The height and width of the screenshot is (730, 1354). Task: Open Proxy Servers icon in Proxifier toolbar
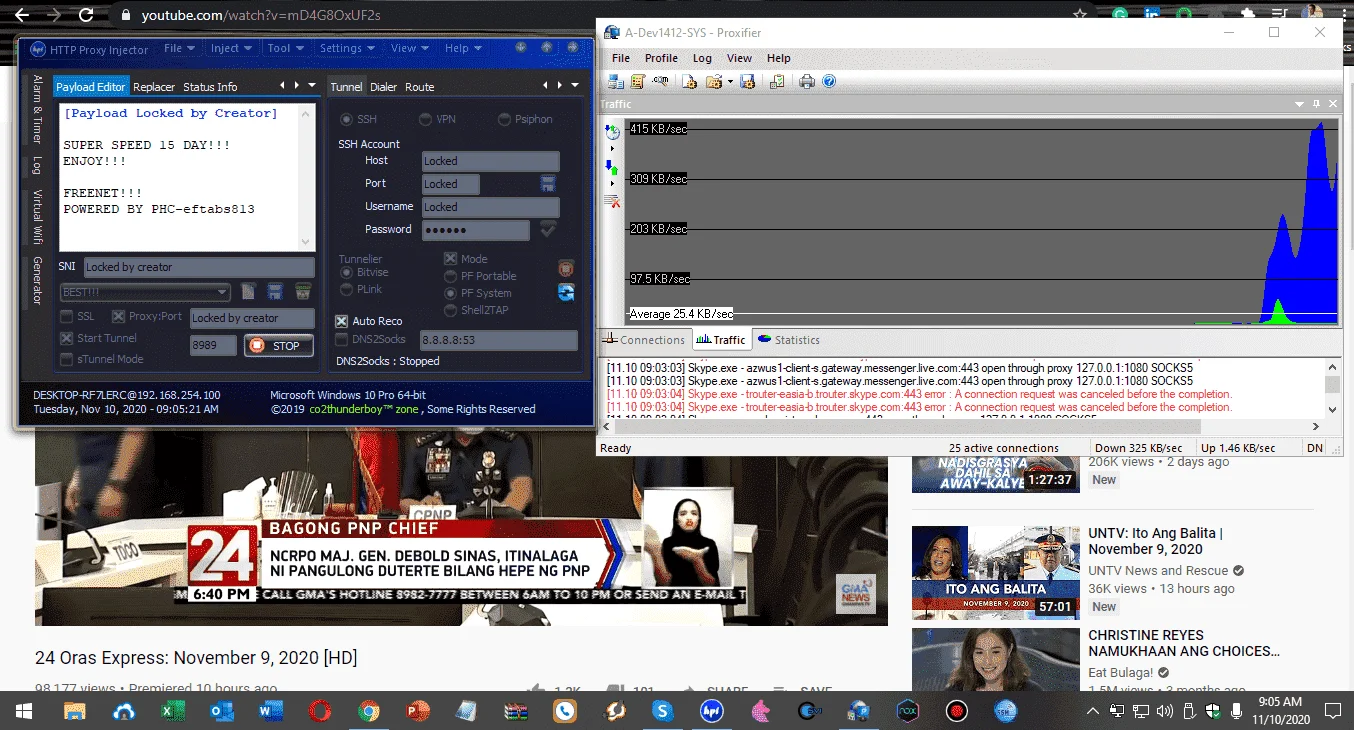[616, 82]
